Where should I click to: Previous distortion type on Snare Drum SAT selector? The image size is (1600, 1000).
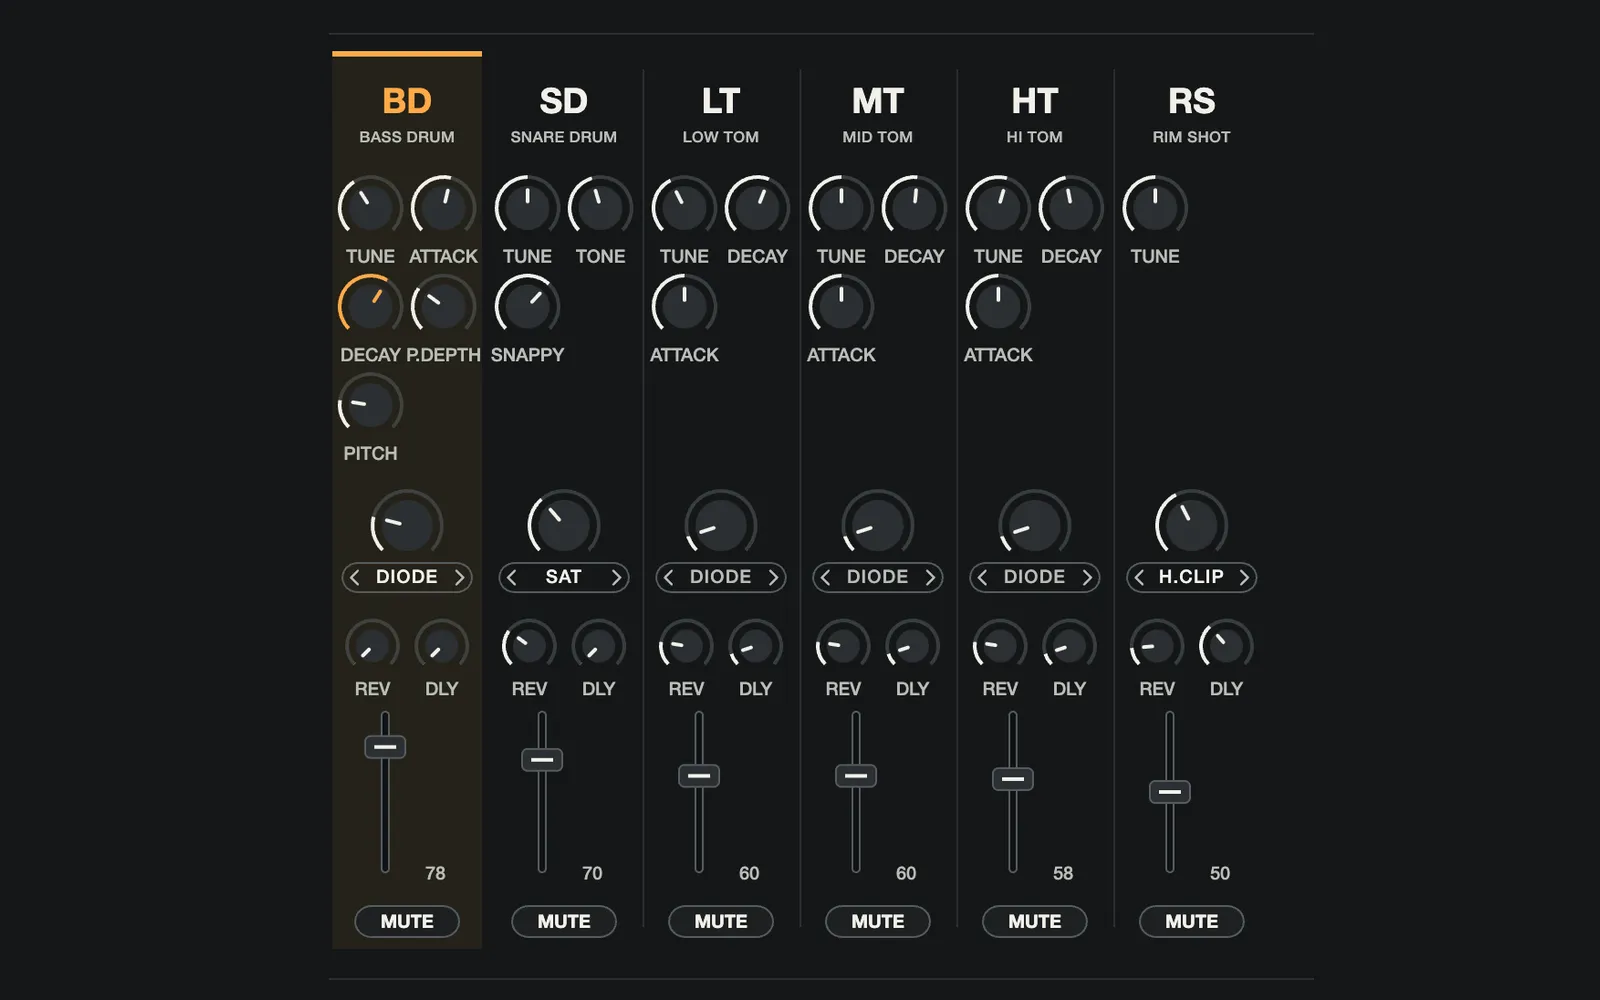pos(511,577)
